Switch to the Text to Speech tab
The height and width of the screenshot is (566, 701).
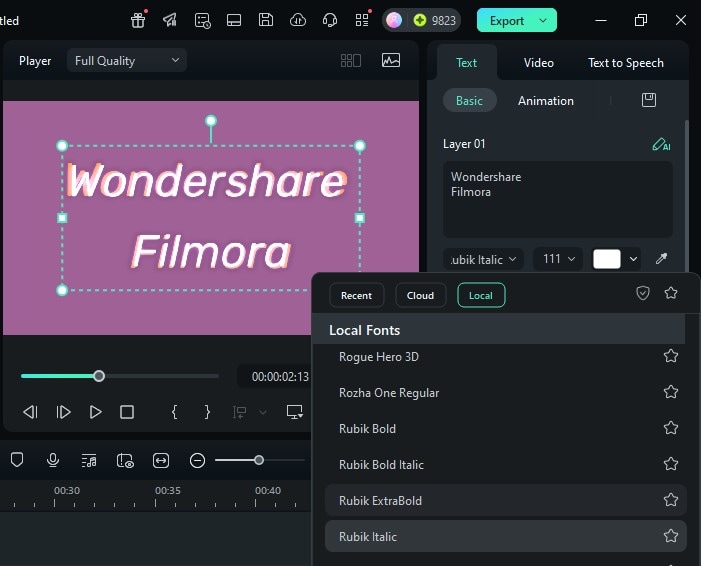click(625, 63)
